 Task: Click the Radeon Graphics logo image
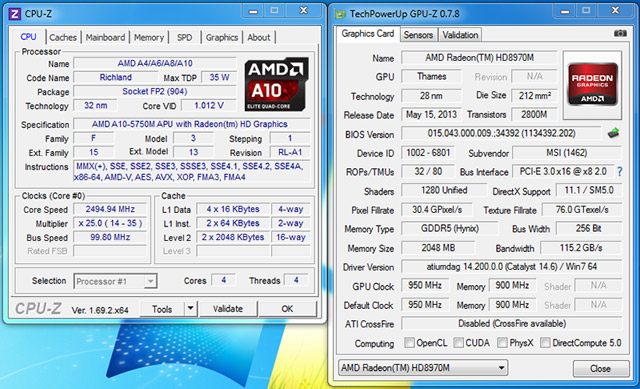pos(592,84)
